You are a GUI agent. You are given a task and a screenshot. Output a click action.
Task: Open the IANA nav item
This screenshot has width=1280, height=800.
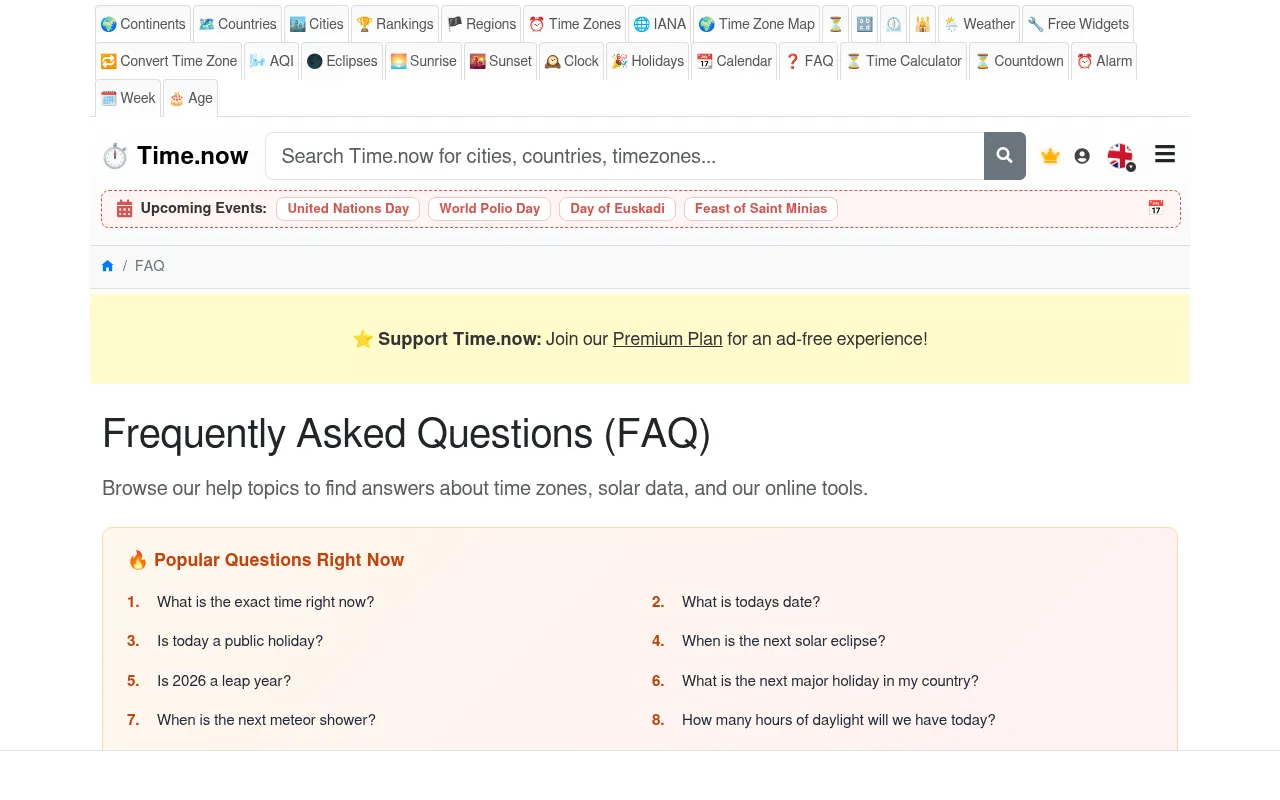point(660,24)
